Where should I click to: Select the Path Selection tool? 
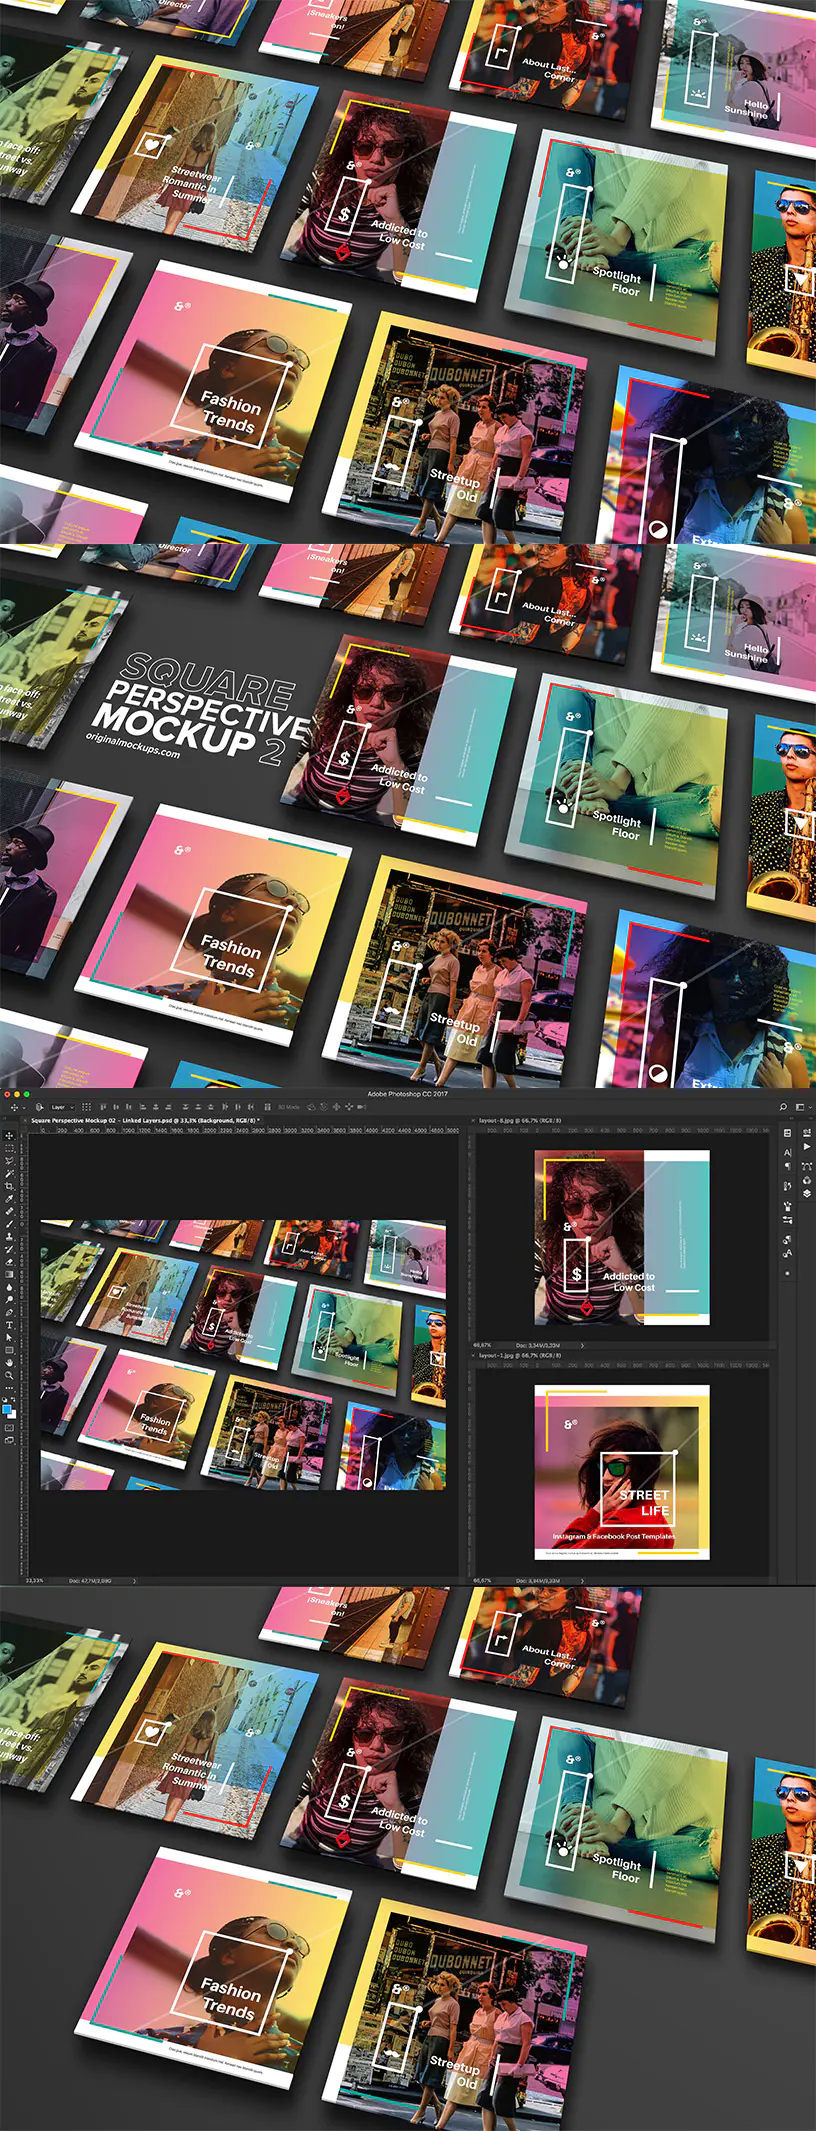click(x=9, y=1337)
